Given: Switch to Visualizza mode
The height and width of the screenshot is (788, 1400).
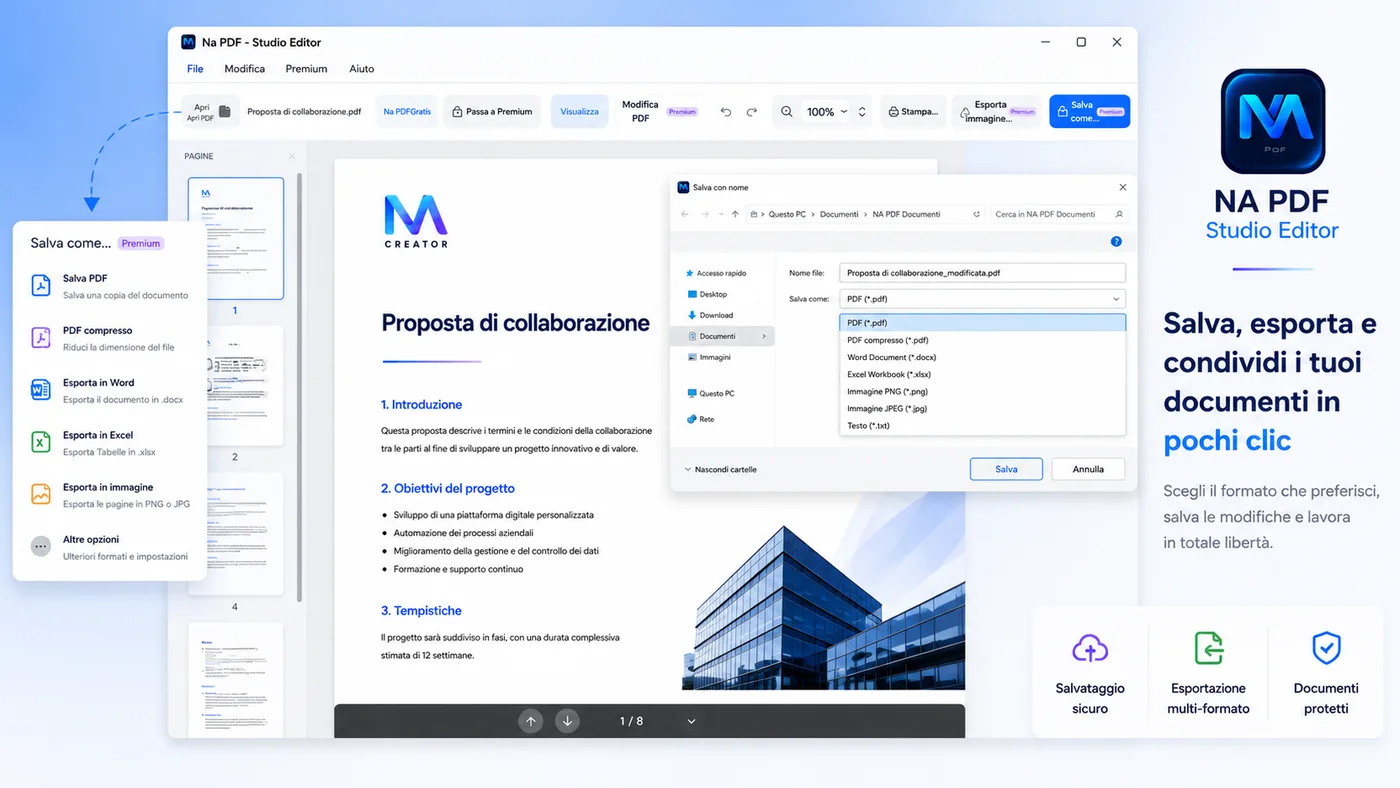Looking at the screenshot, I should 580,112.
